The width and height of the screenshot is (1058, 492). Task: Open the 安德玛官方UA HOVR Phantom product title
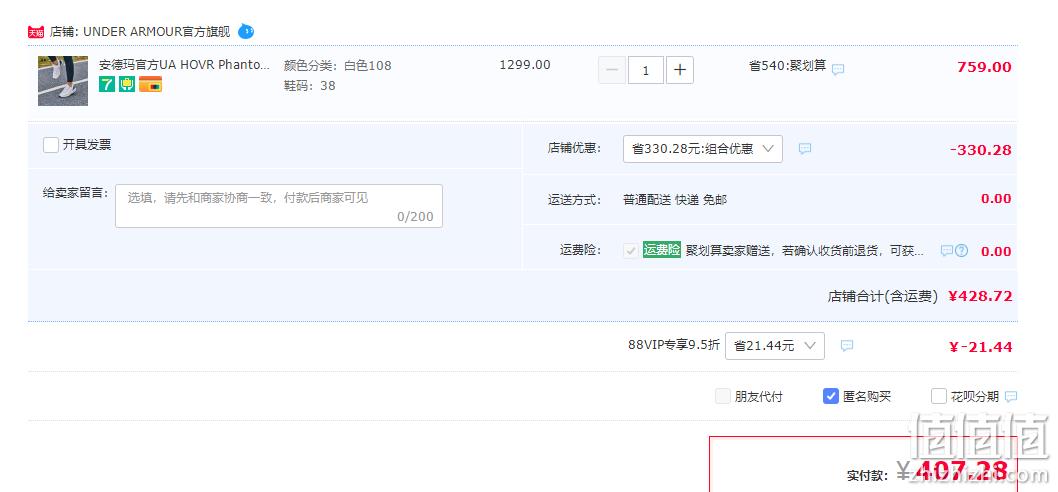[184, 65]
